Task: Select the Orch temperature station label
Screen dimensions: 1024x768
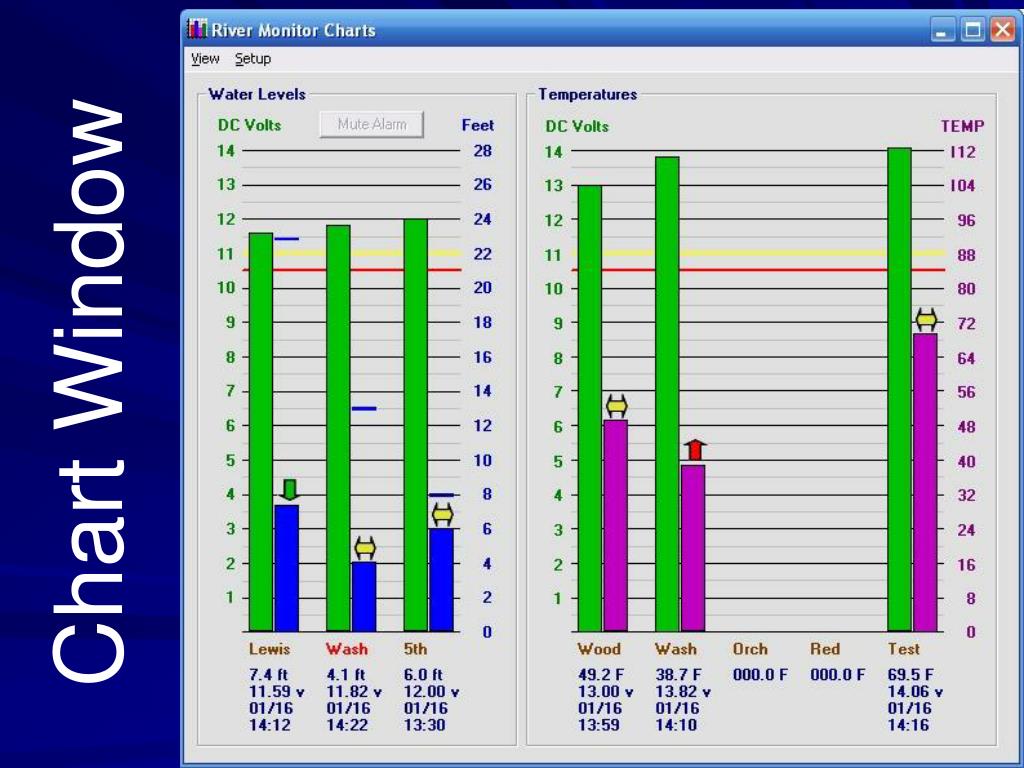Action: click(750, 649)
